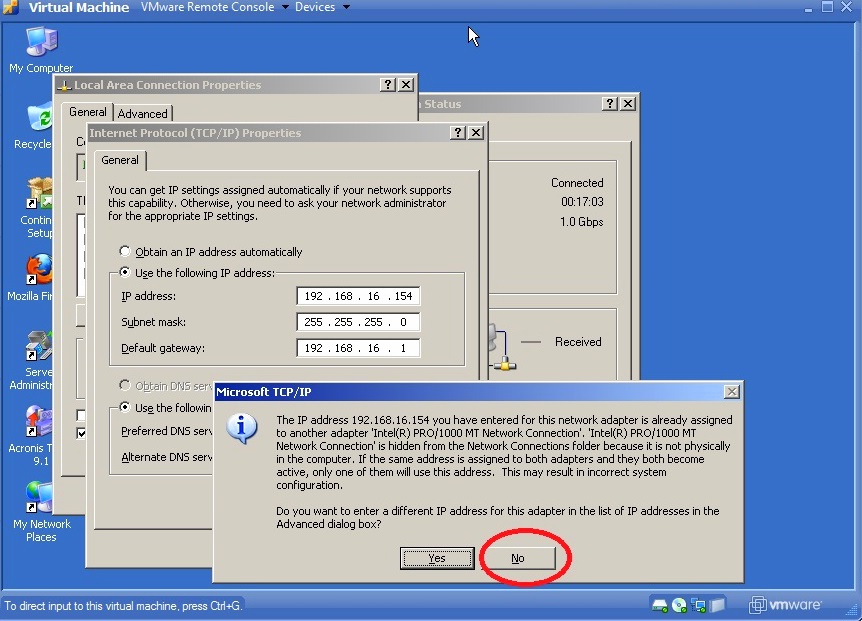
Task: Click No in Microsoft TCP/IP dialog
Action: 518,558
